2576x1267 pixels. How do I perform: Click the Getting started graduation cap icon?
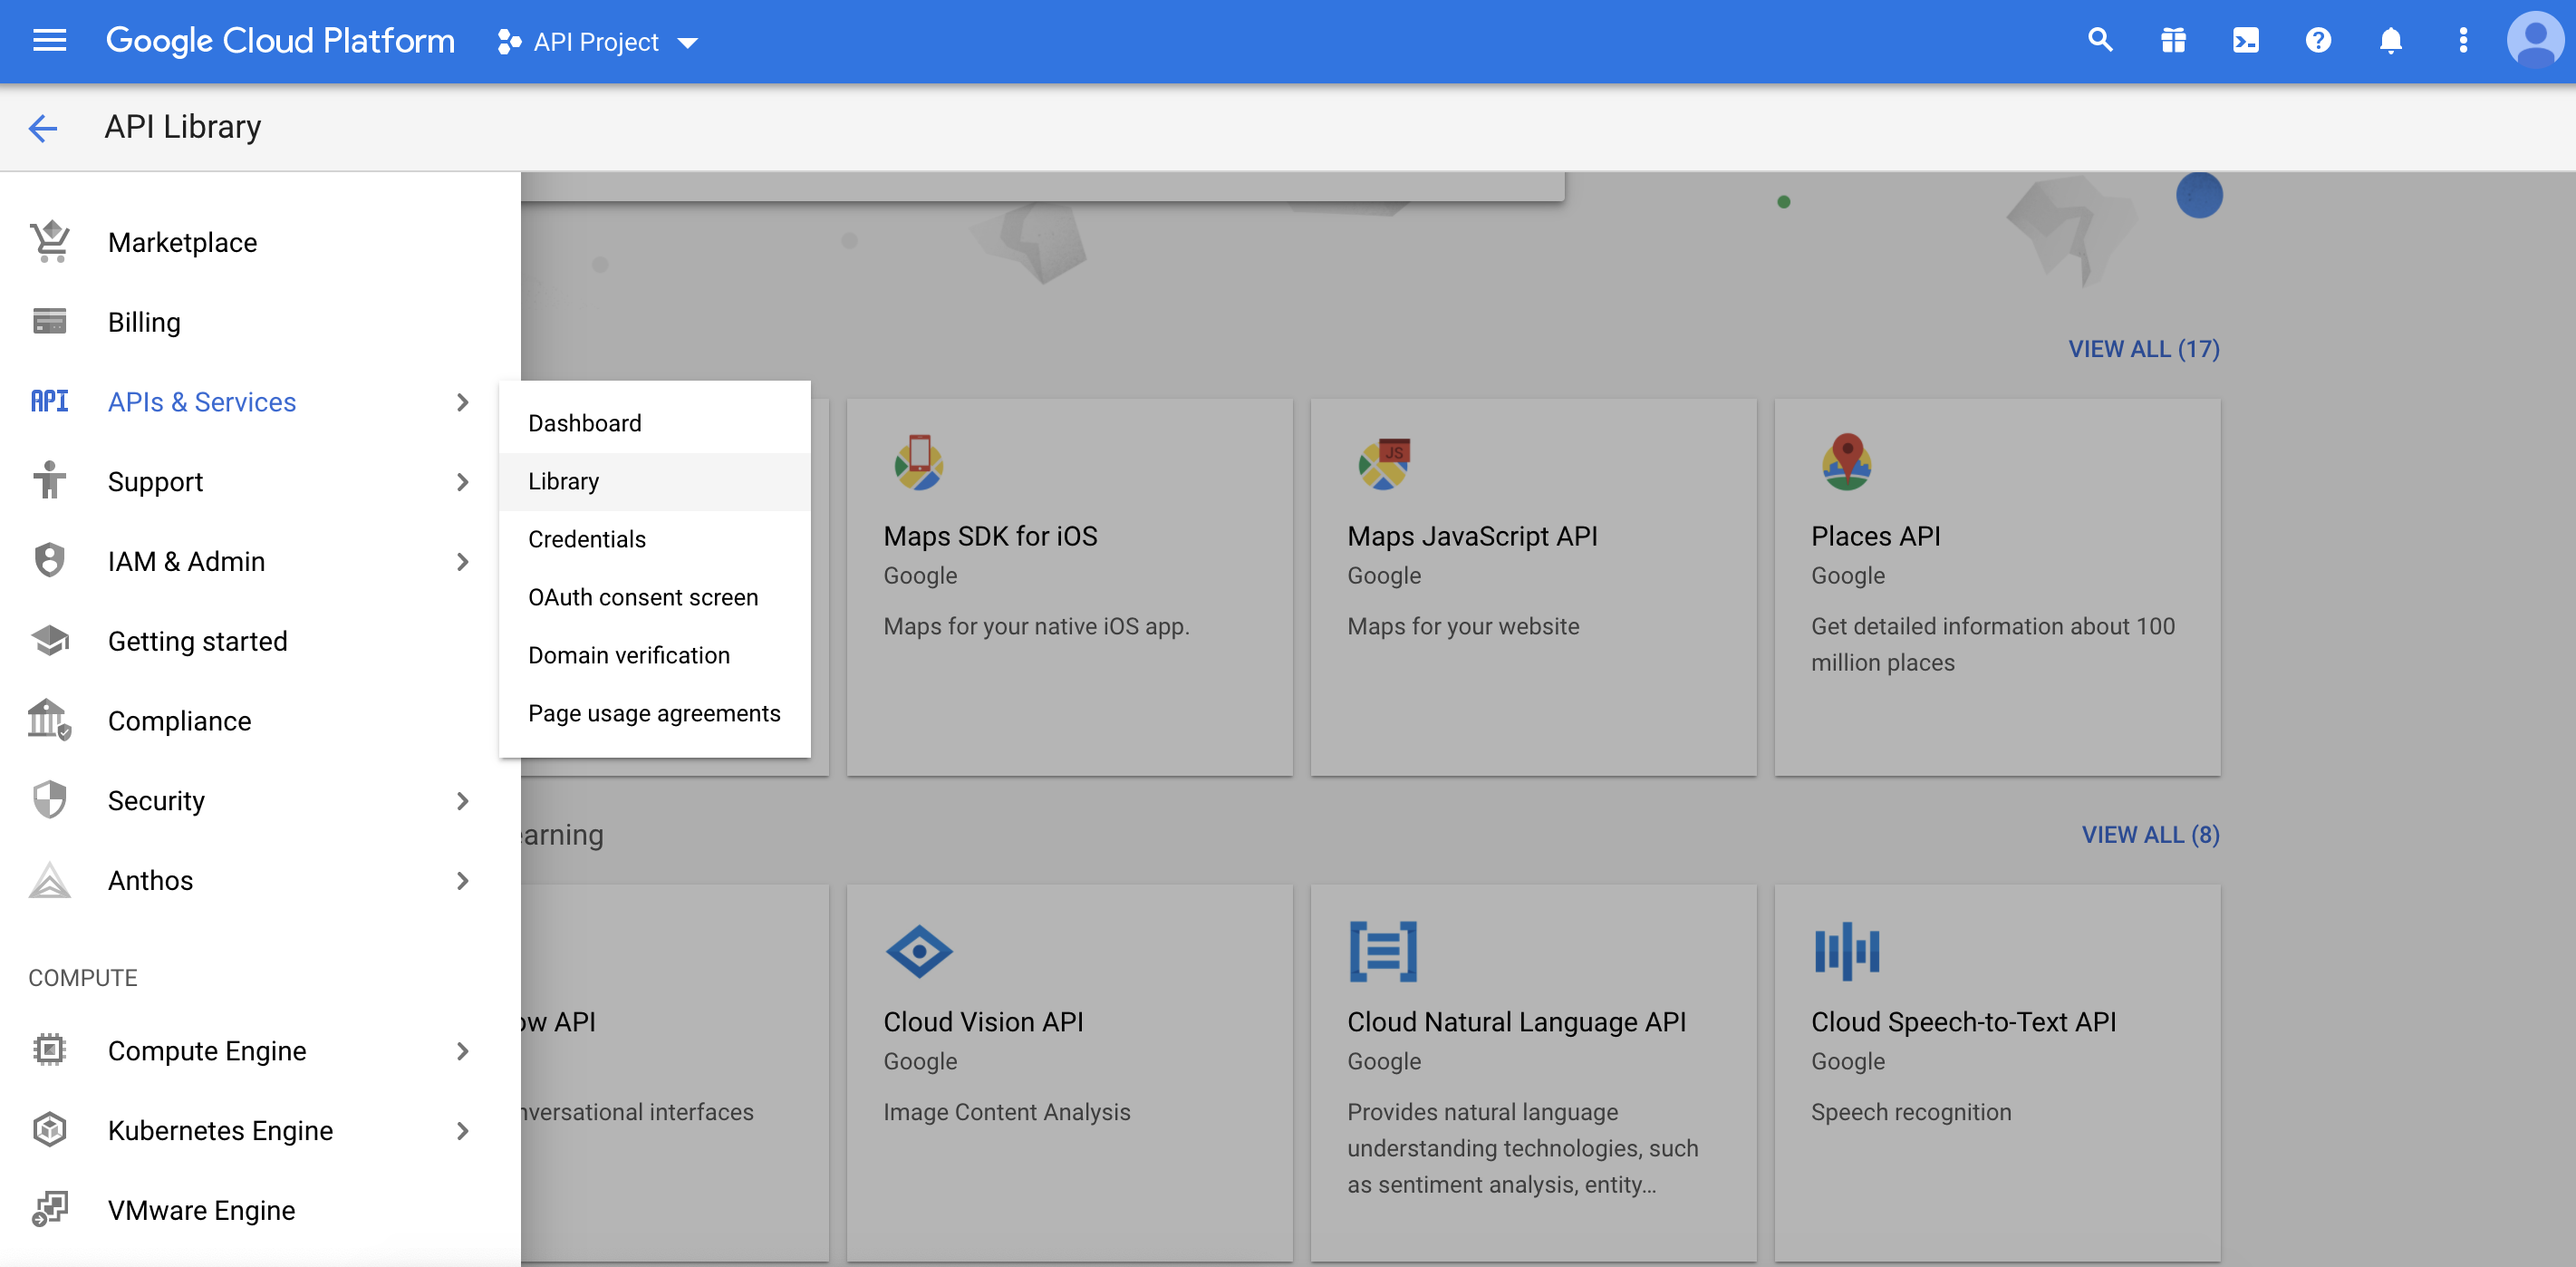point(50,641)
